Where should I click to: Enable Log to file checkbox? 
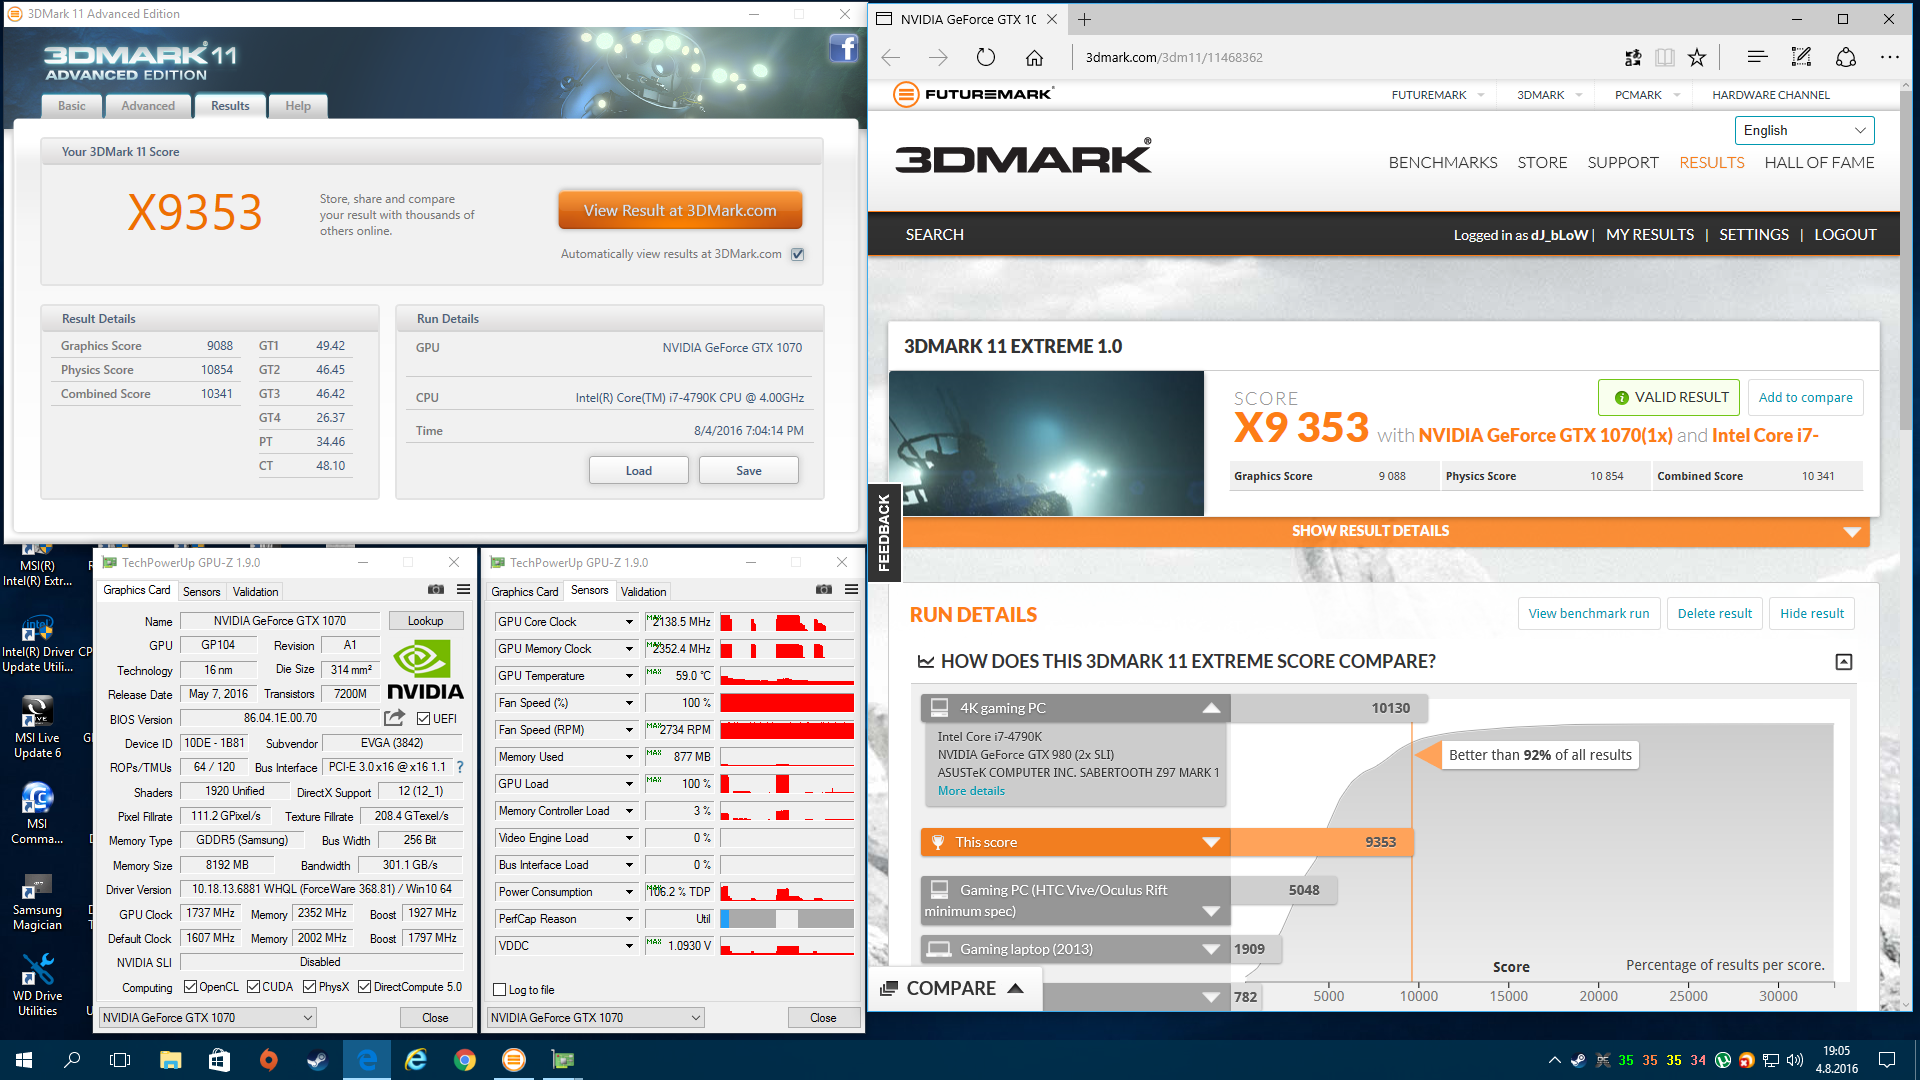coord(500,990)
